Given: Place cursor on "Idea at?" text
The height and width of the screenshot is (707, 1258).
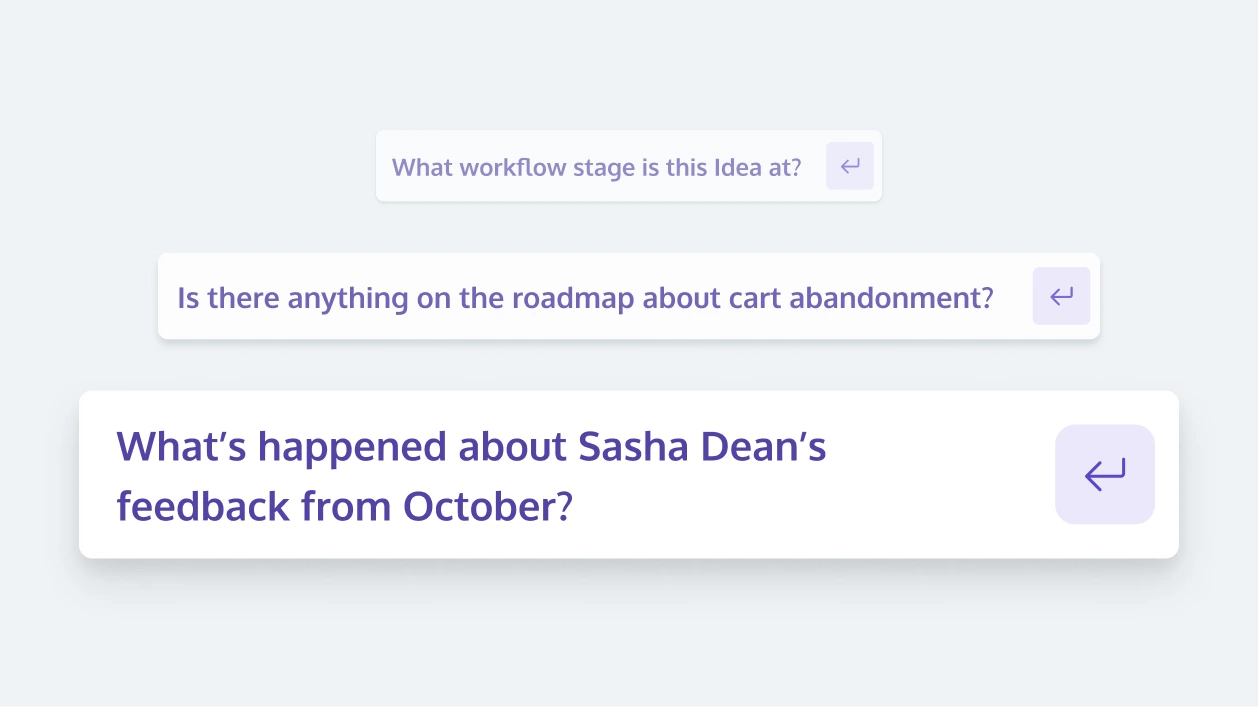Looking at the screenshot, I should click(757, 167).
